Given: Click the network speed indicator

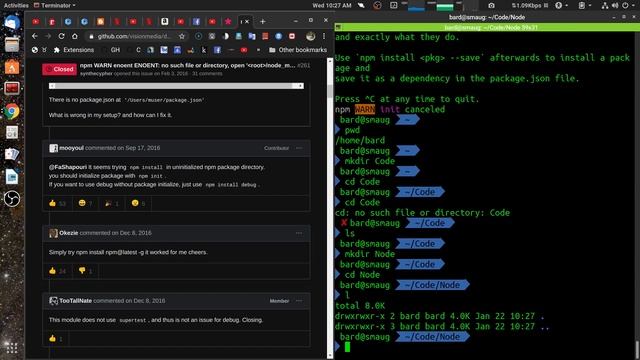Looking at the screenshot, I should (529, 5).
